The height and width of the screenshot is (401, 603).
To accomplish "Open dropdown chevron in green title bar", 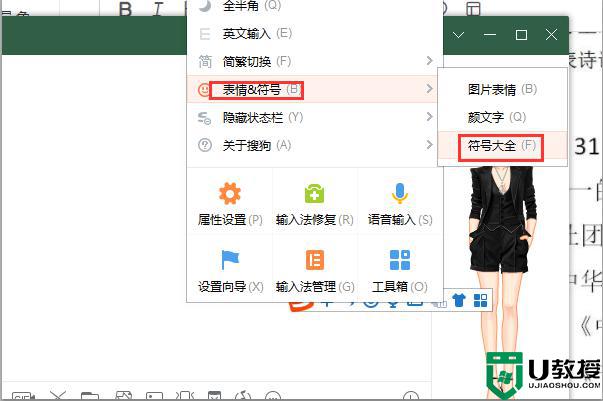I will click(458, 35).
